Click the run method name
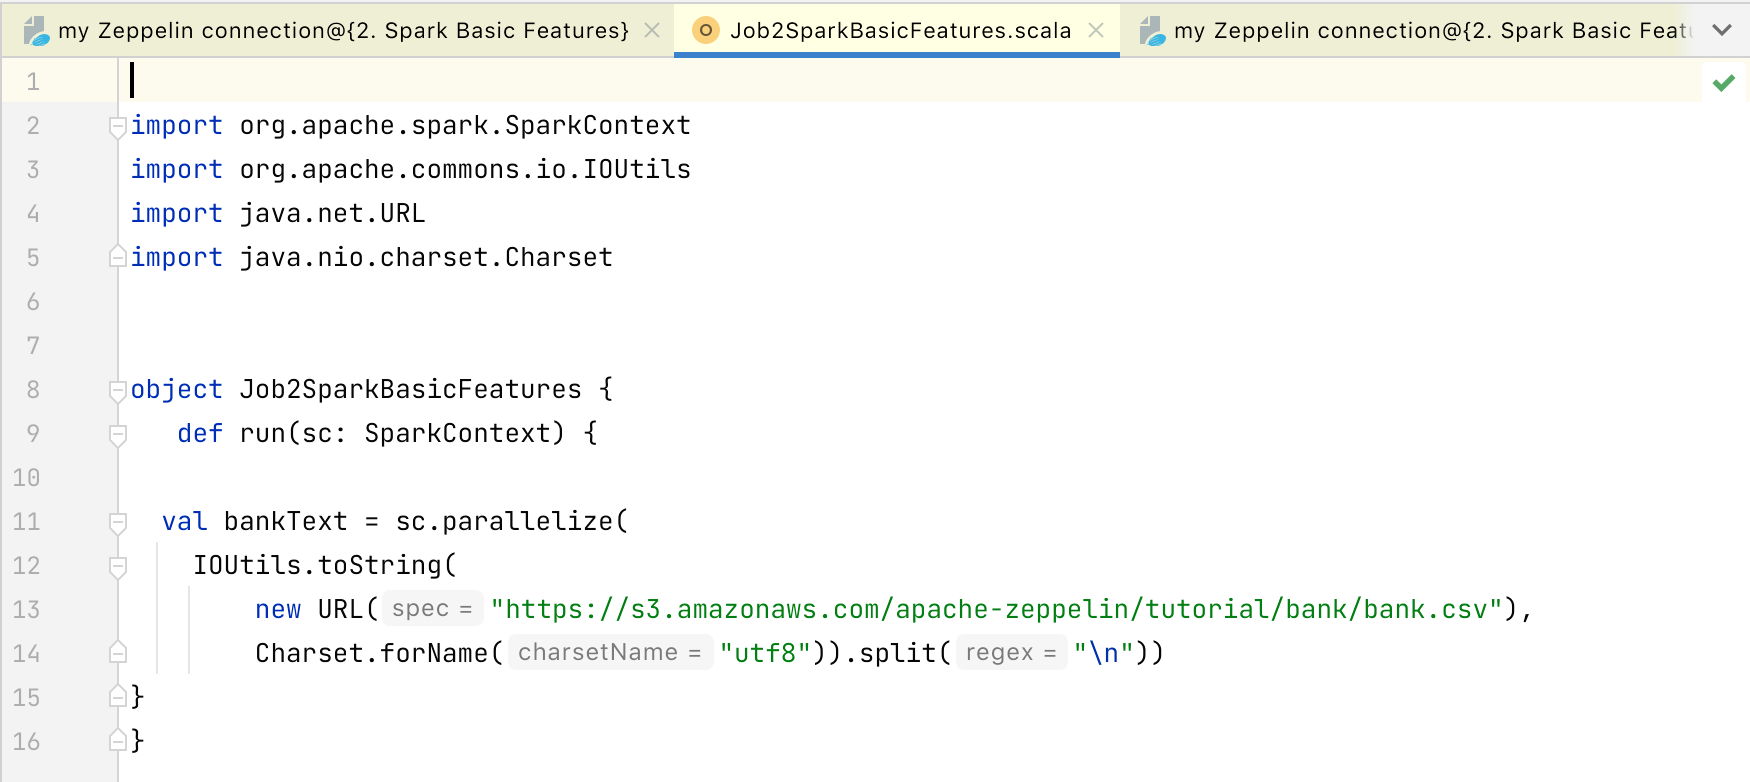The width and height of the screenshot is (1750, 782). (x=263, y=433)
